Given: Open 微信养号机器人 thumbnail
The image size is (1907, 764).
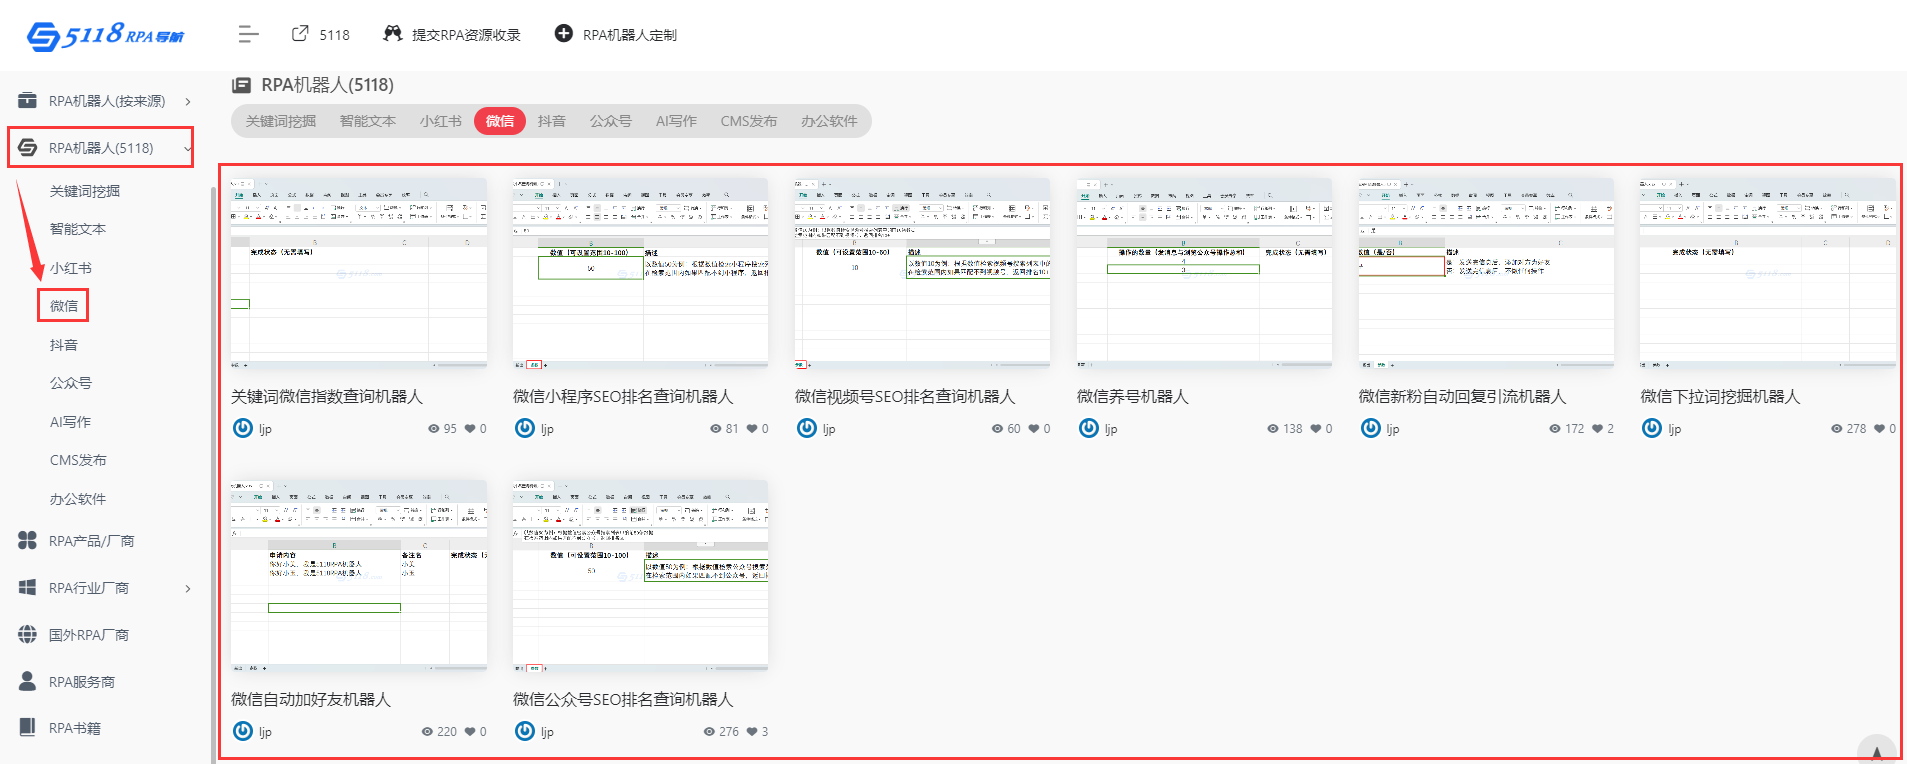Looking at the screenshot, I should (1205, 275).
